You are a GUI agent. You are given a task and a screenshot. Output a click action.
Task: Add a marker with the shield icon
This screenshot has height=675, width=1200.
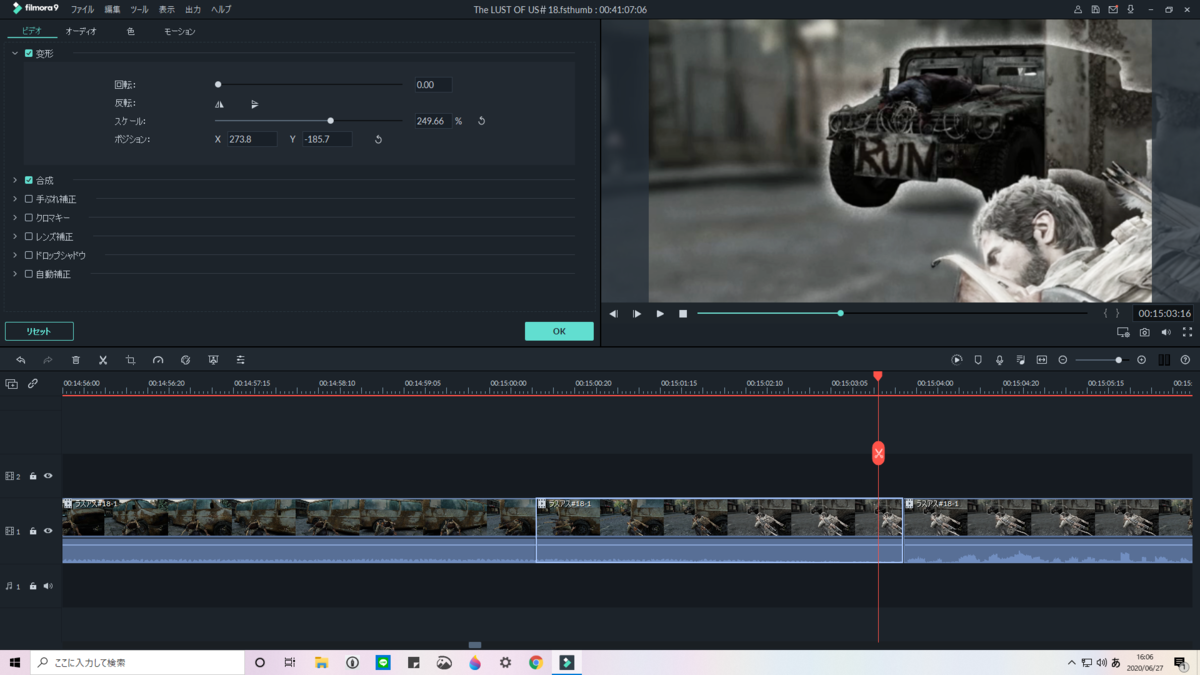[978, 360]
